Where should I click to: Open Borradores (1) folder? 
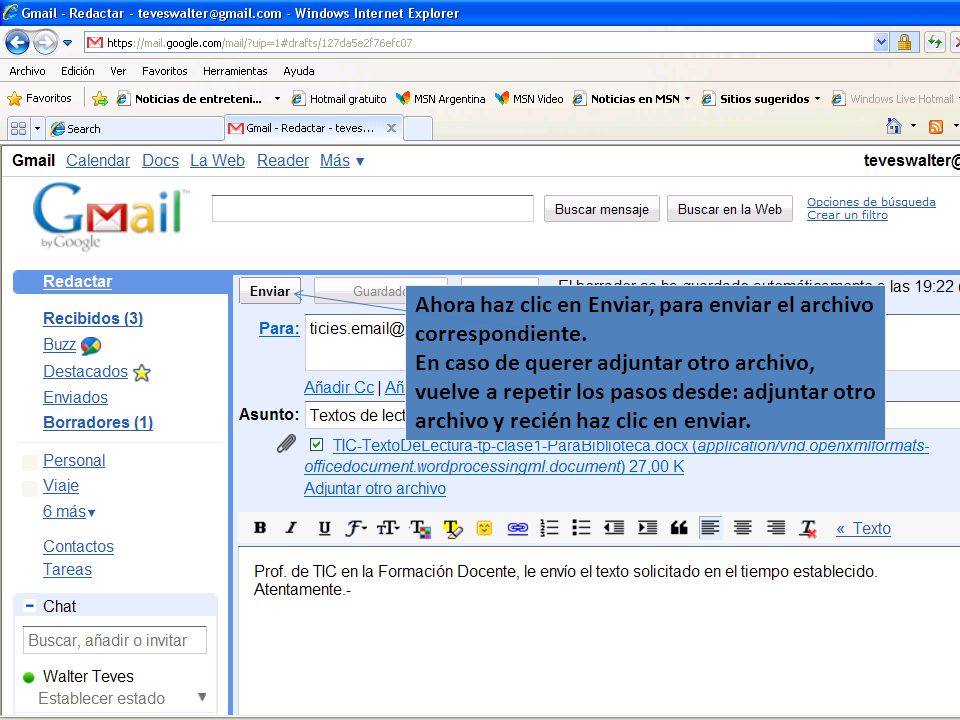coord(98,422)
